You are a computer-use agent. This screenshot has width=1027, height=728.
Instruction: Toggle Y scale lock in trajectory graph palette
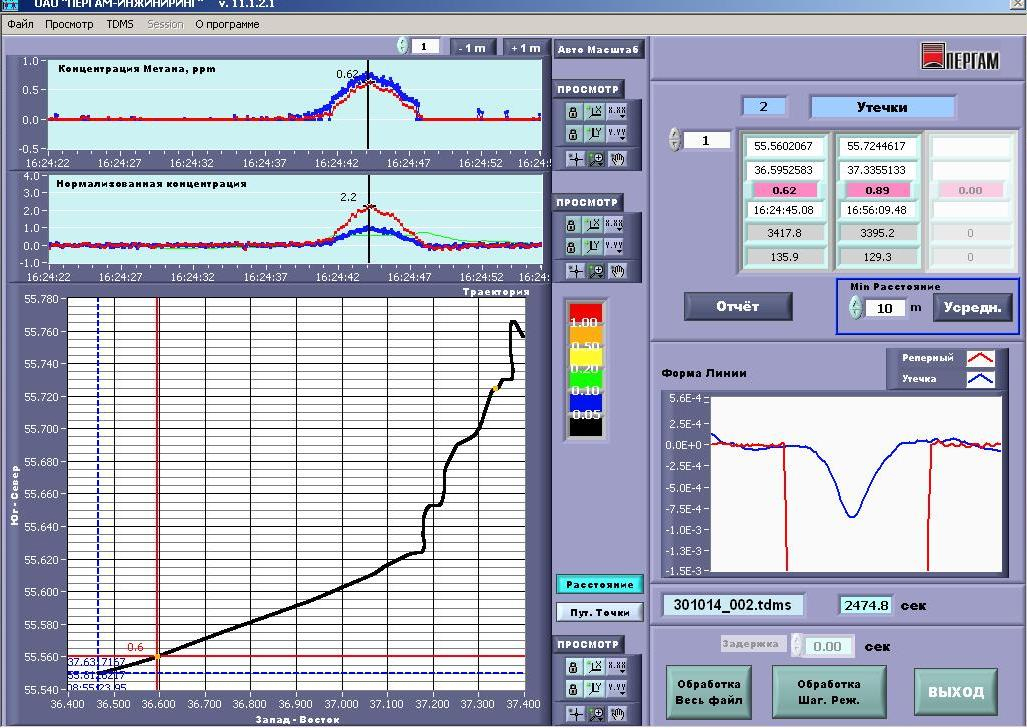[x=572, y=689]
